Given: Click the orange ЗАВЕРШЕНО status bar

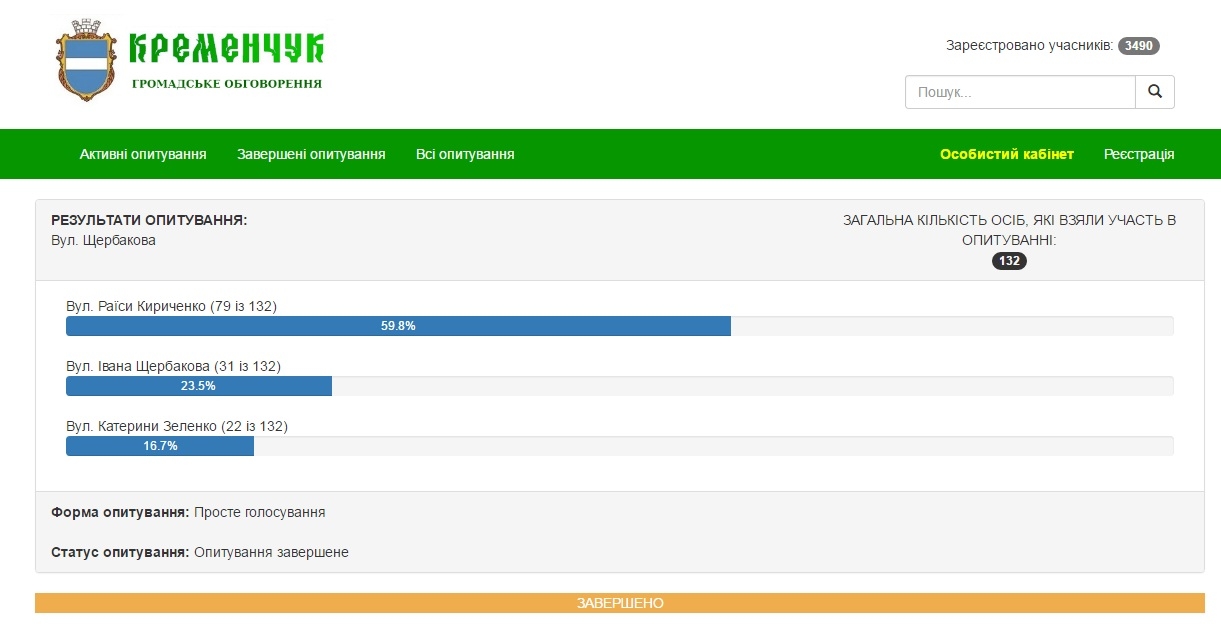Looking at the screenshot, I should pos(620,603).
